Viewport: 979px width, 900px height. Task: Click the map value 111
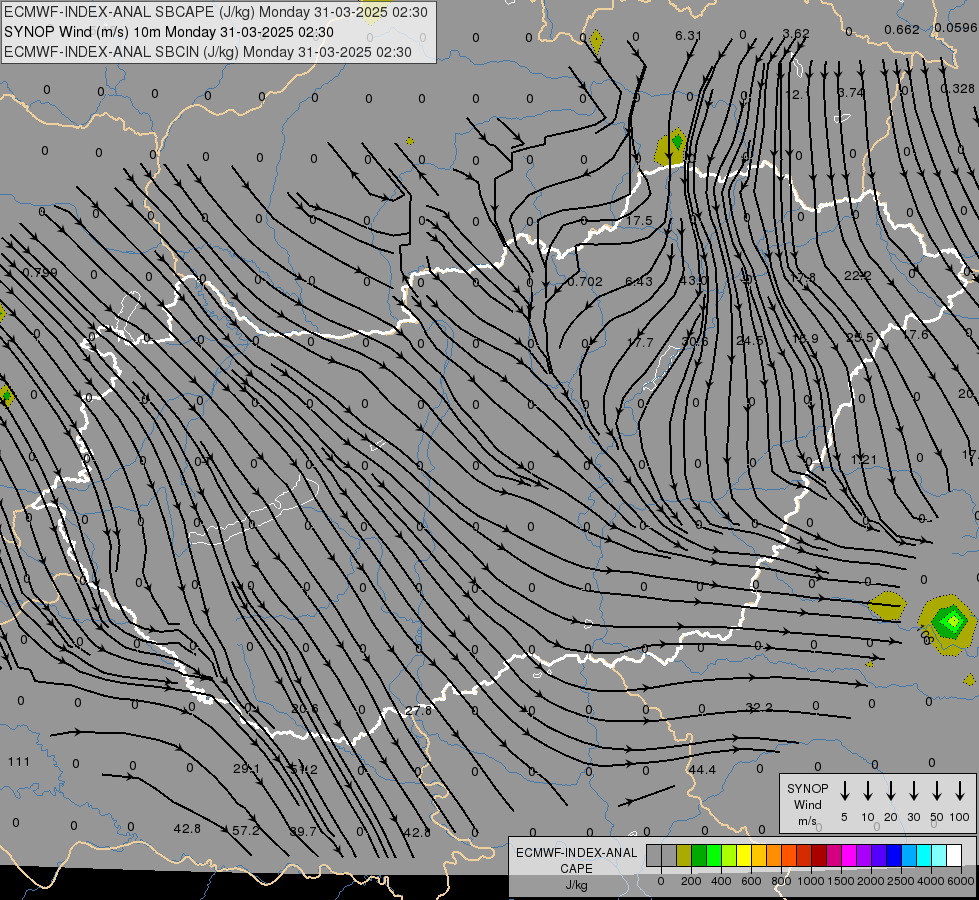[19, 761]
